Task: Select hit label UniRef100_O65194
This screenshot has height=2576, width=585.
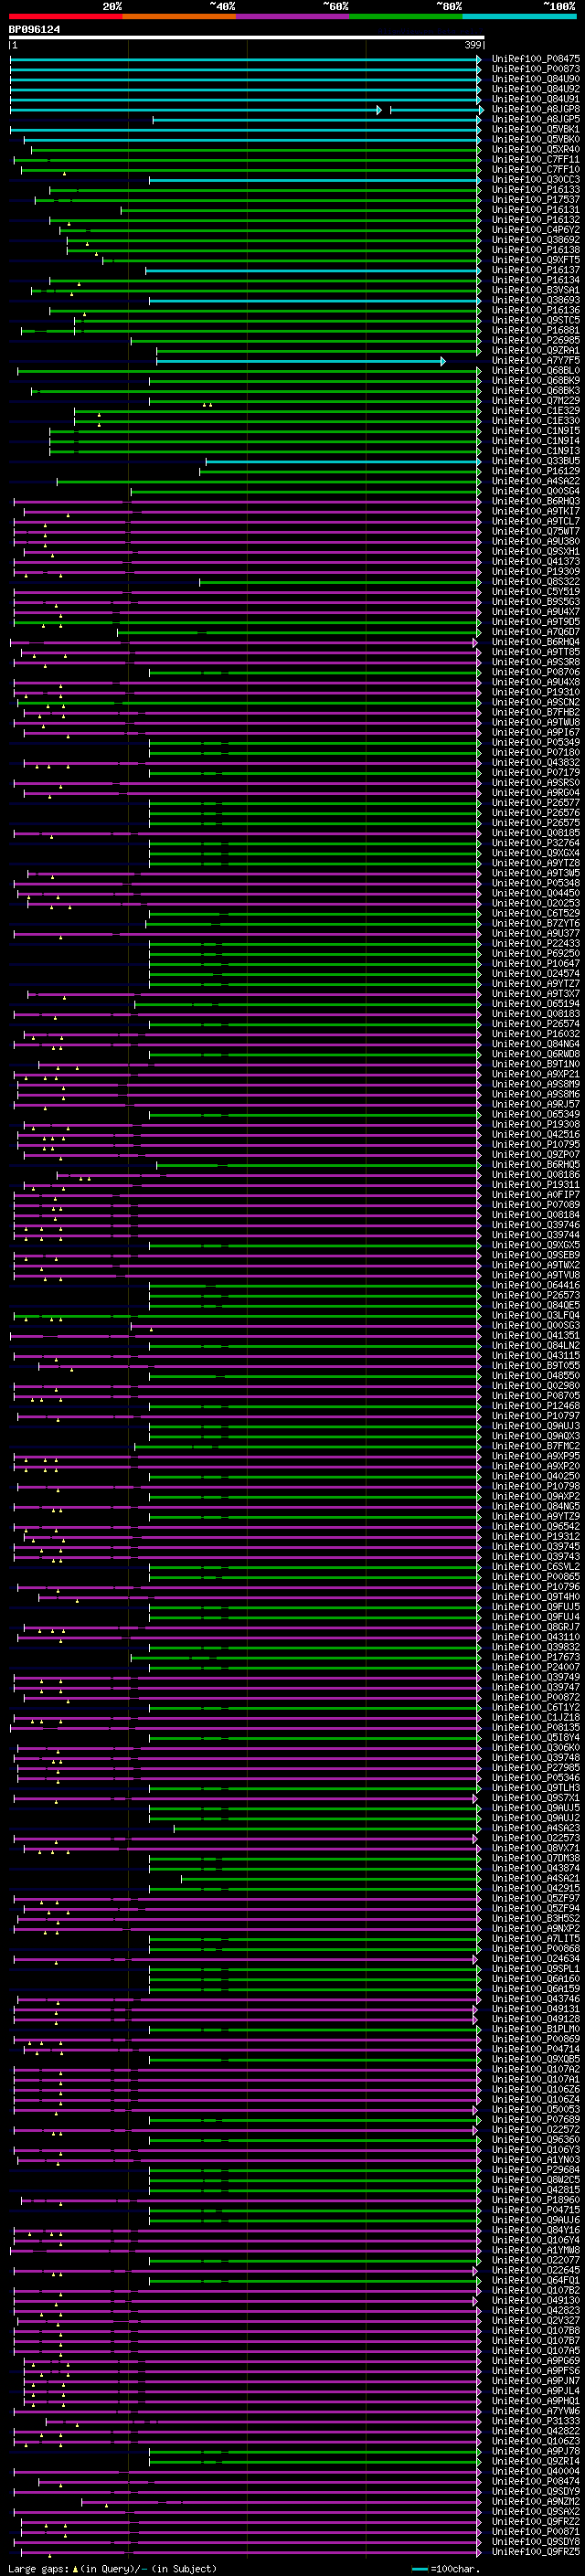Action: tap(535, 1004)
